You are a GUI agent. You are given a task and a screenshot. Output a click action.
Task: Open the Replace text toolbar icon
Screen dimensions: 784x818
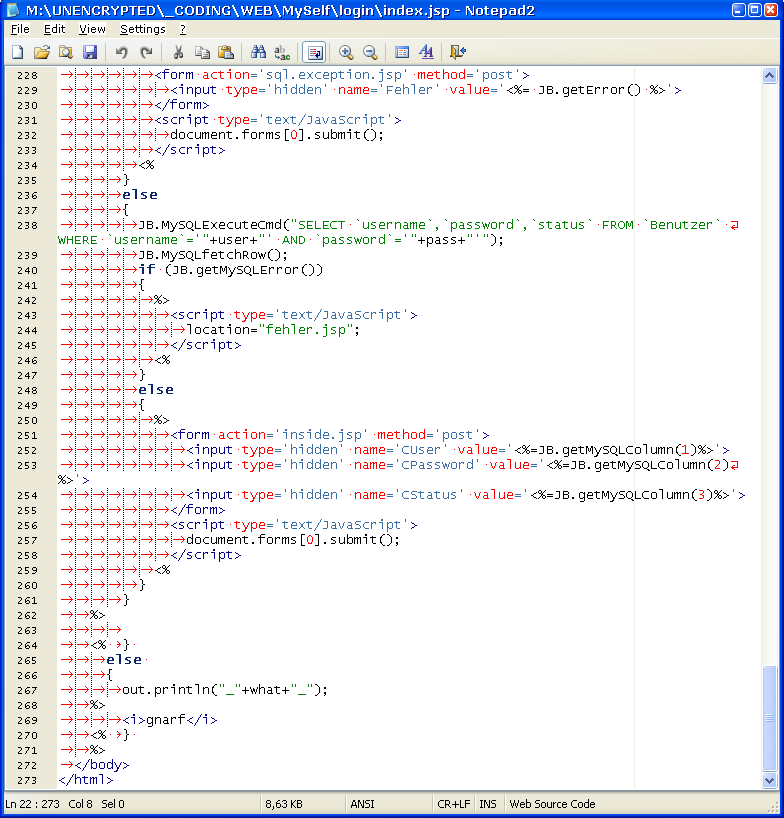click(x=282, y=52)
